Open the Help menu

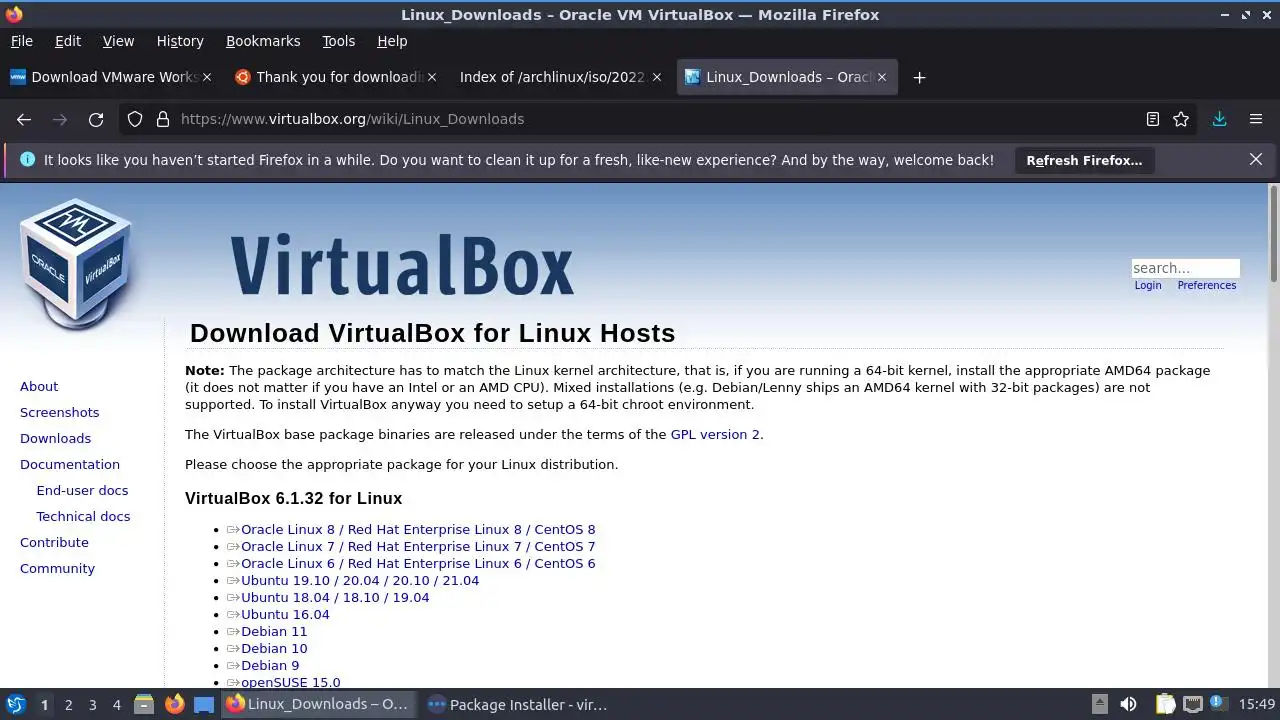(x=392, y=41)
